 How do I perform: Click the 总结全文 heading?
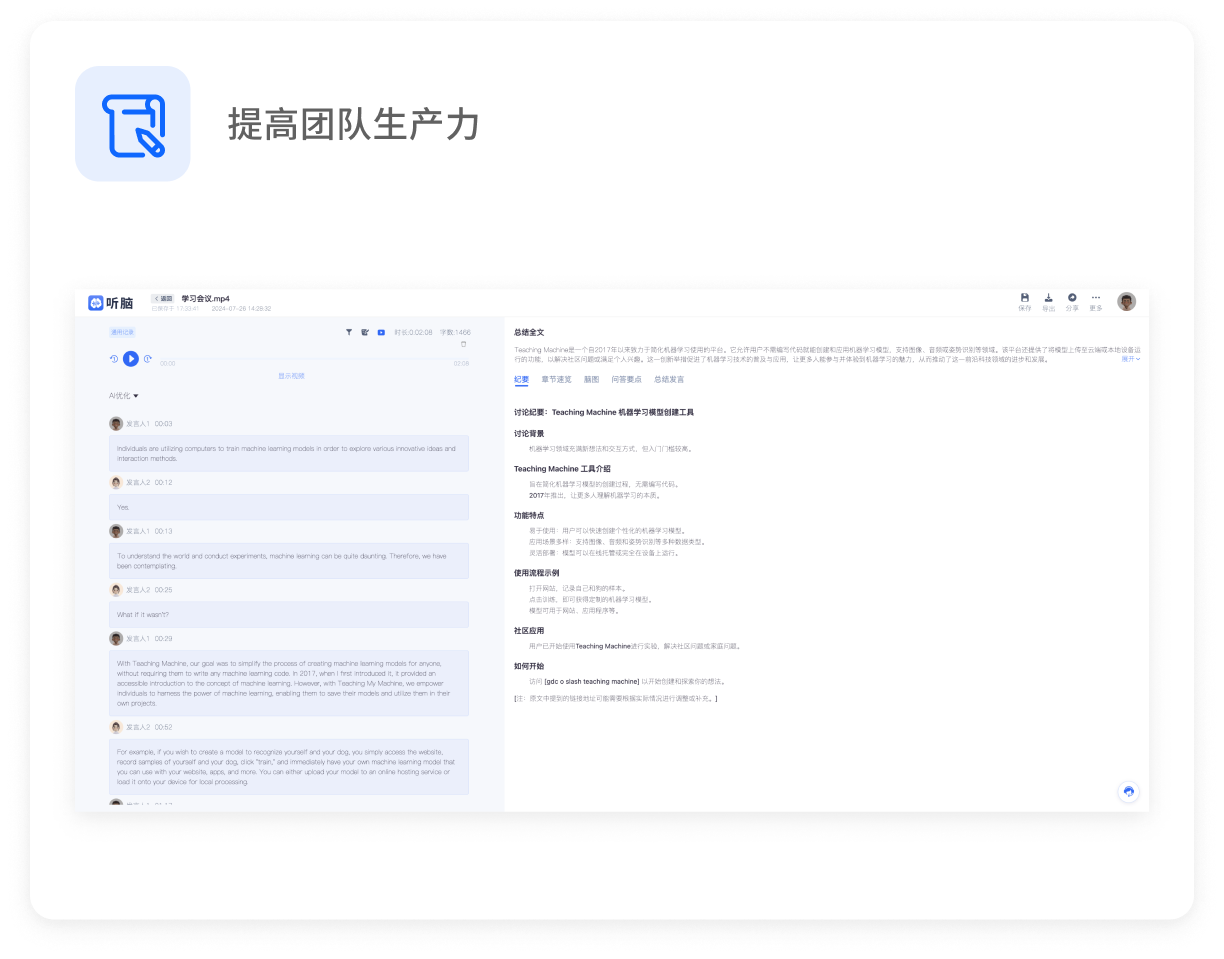pos(529,332)
